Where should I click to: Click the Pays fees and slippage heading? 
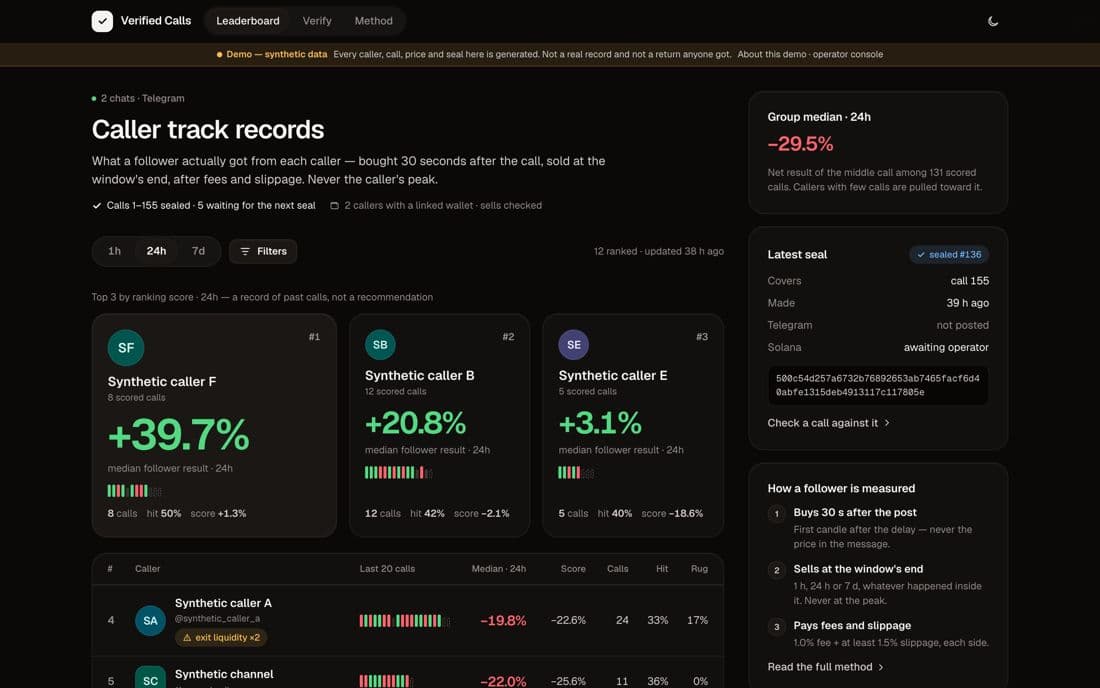852,626
